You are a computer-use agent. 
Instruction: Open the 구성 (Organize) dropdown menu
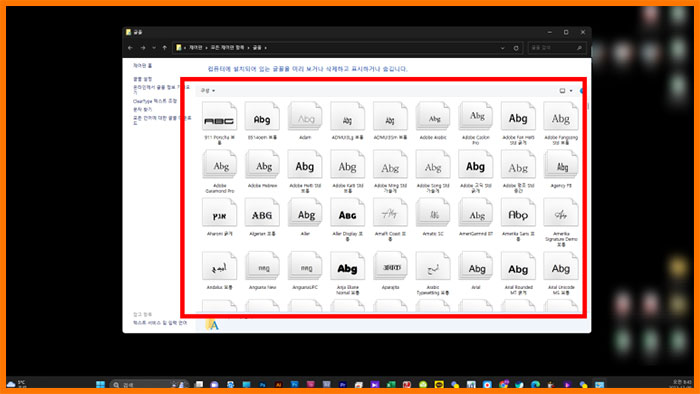coord(208,91)
